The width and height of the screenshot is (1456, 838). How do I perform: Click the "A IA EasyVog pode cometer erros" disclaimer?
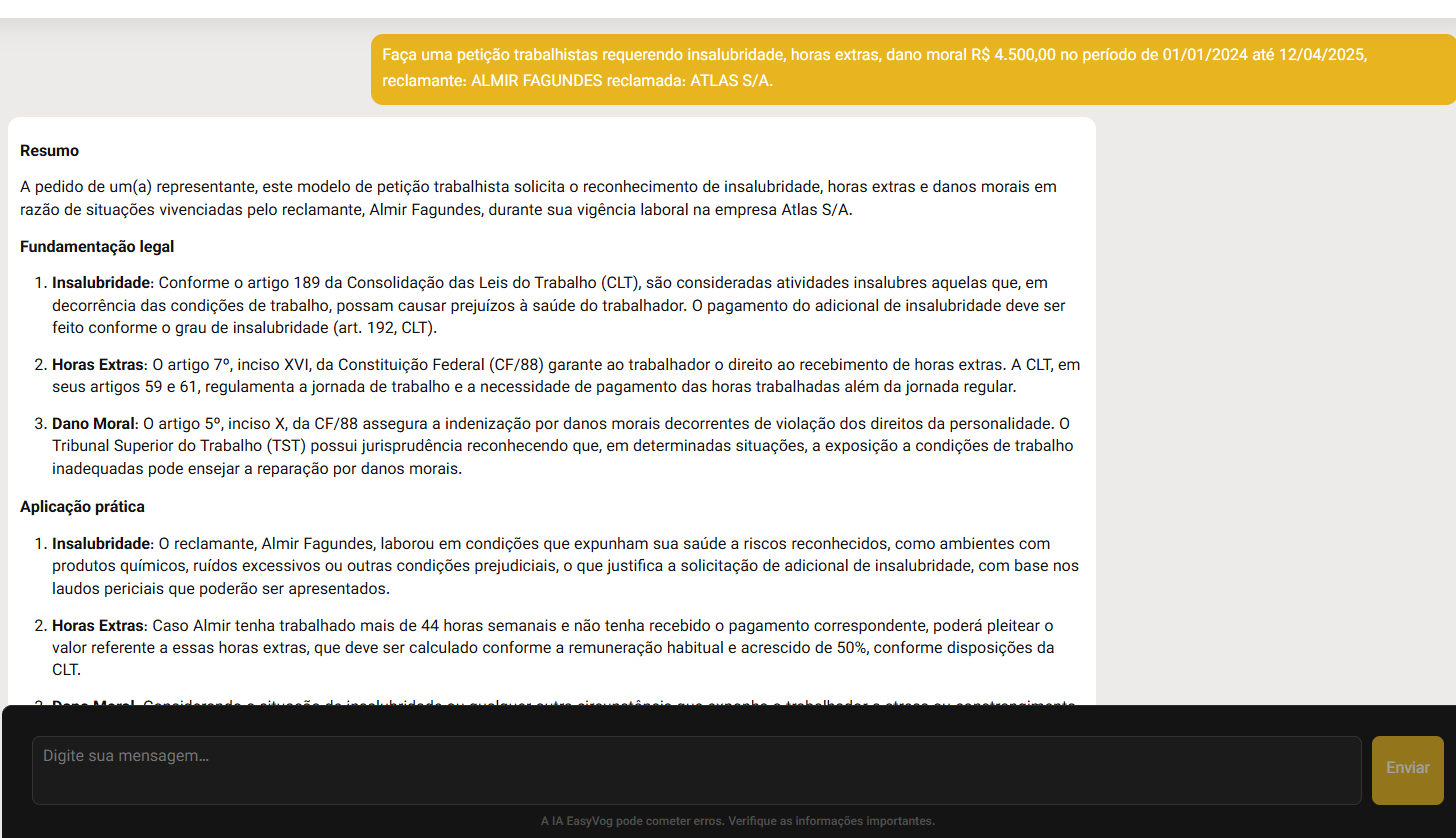[737, 821]
